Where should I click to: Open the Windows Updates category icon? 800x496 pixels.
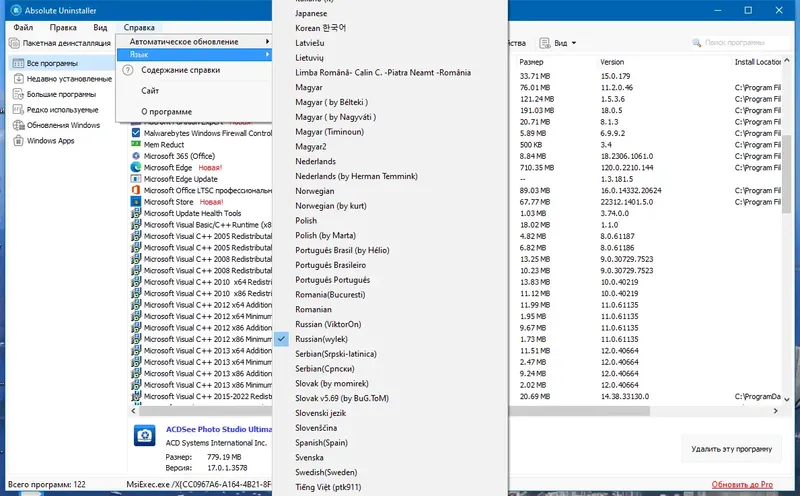click(18, 125)
